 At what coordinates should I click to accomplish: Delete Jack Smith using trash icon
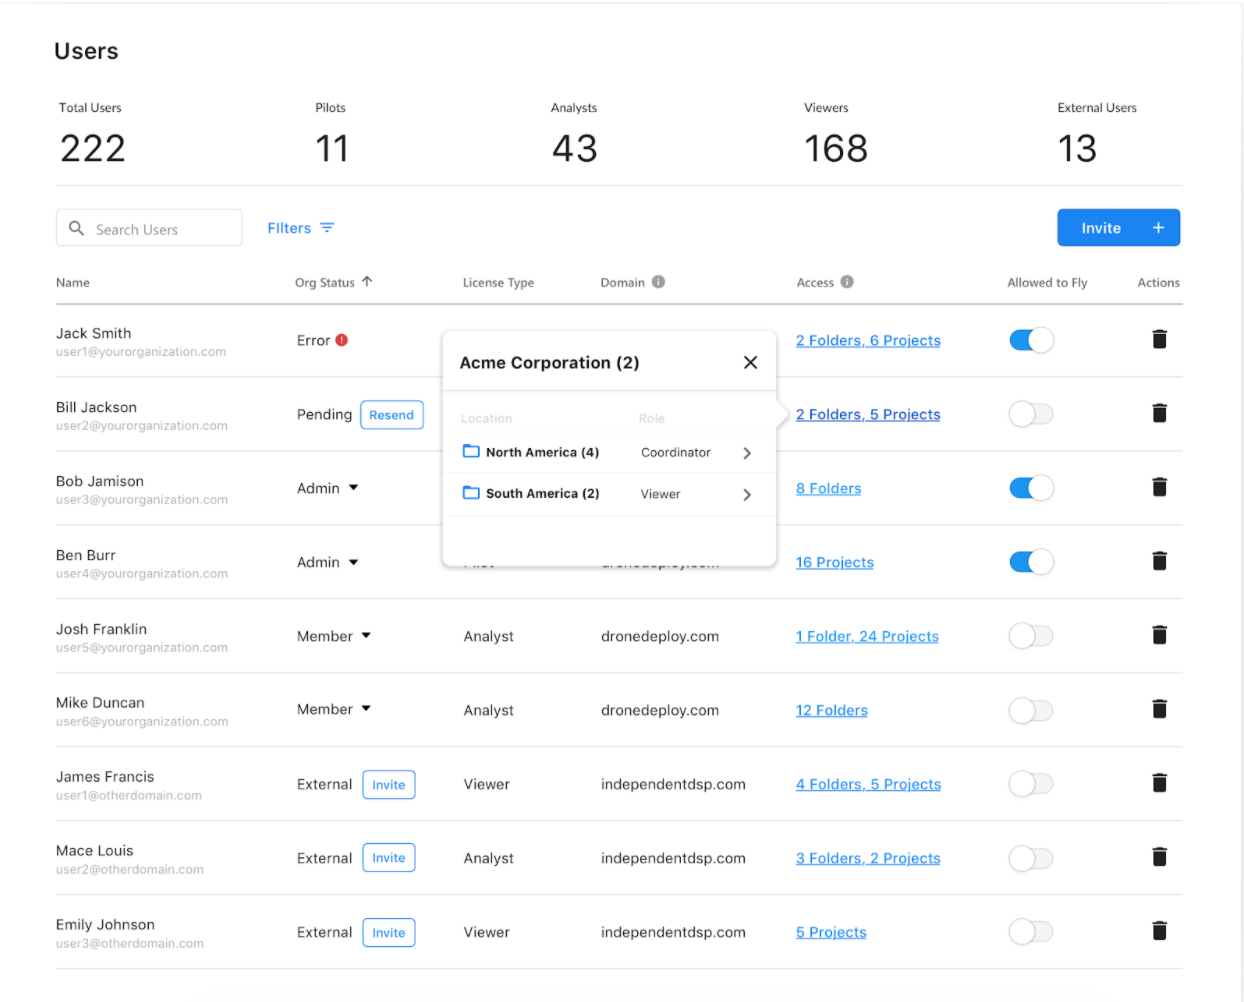(x=1159, y=339)
